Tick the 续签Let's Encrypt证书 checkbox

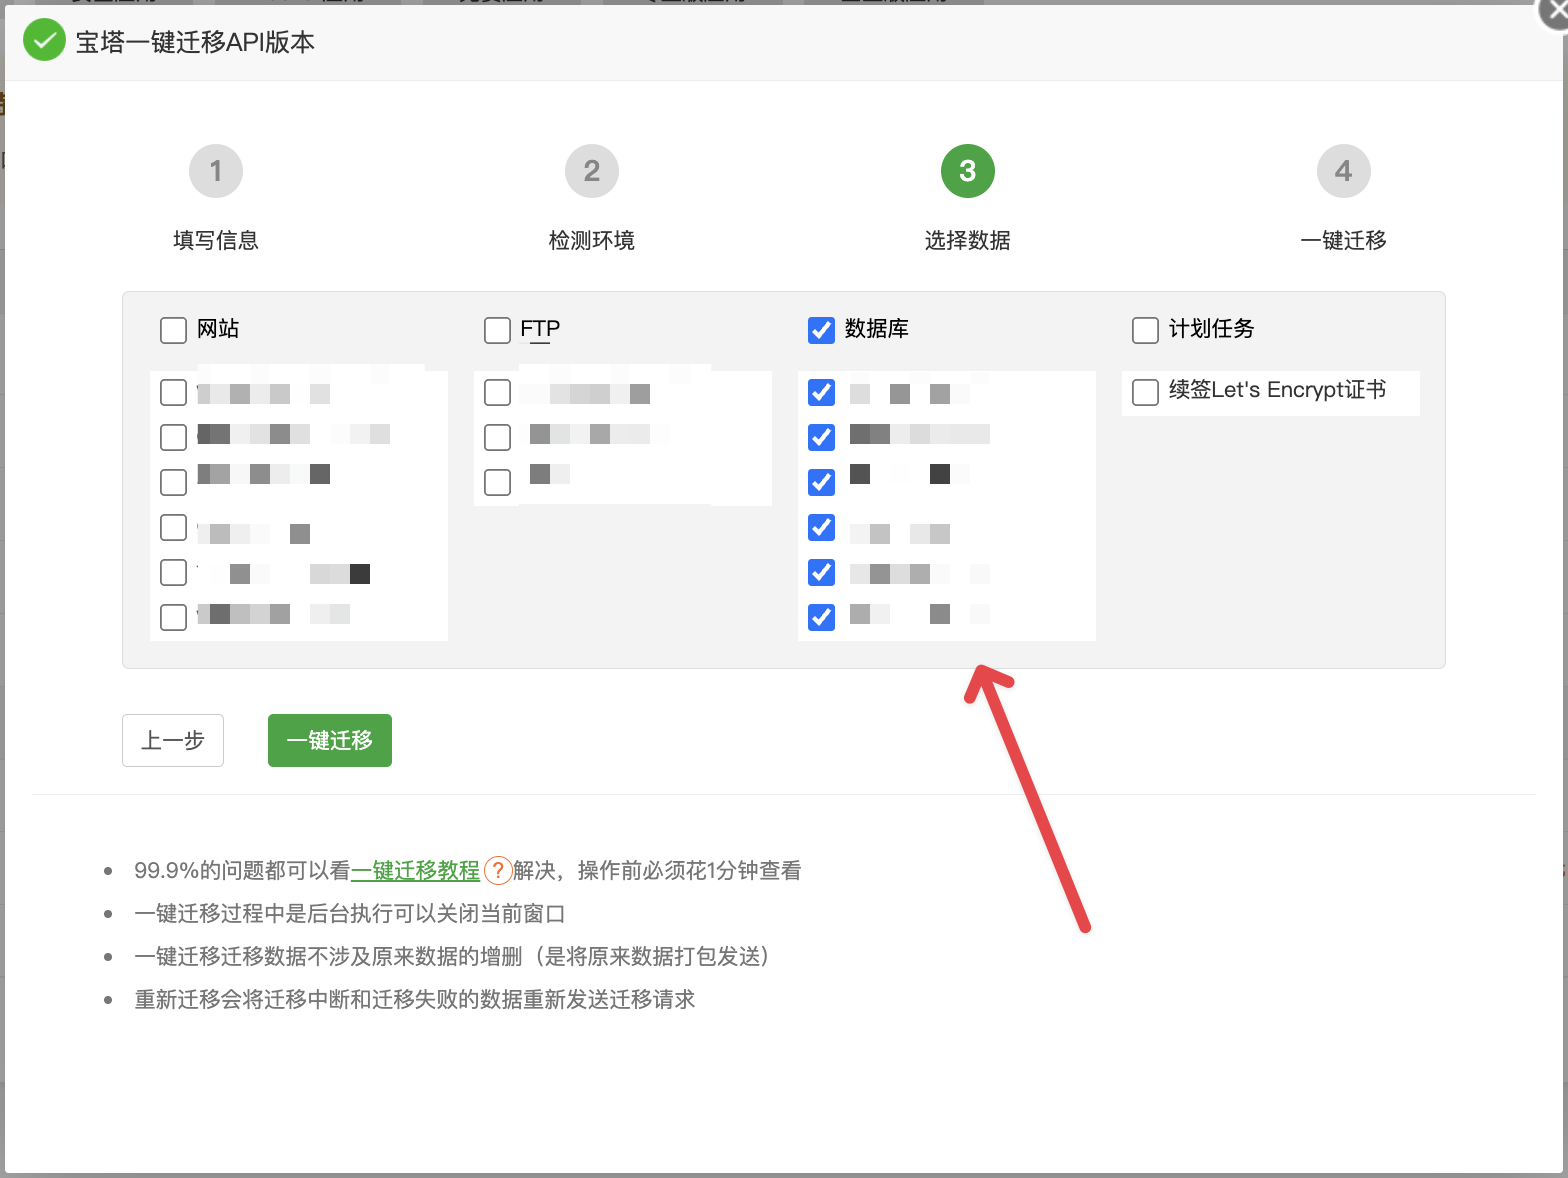1145,392
